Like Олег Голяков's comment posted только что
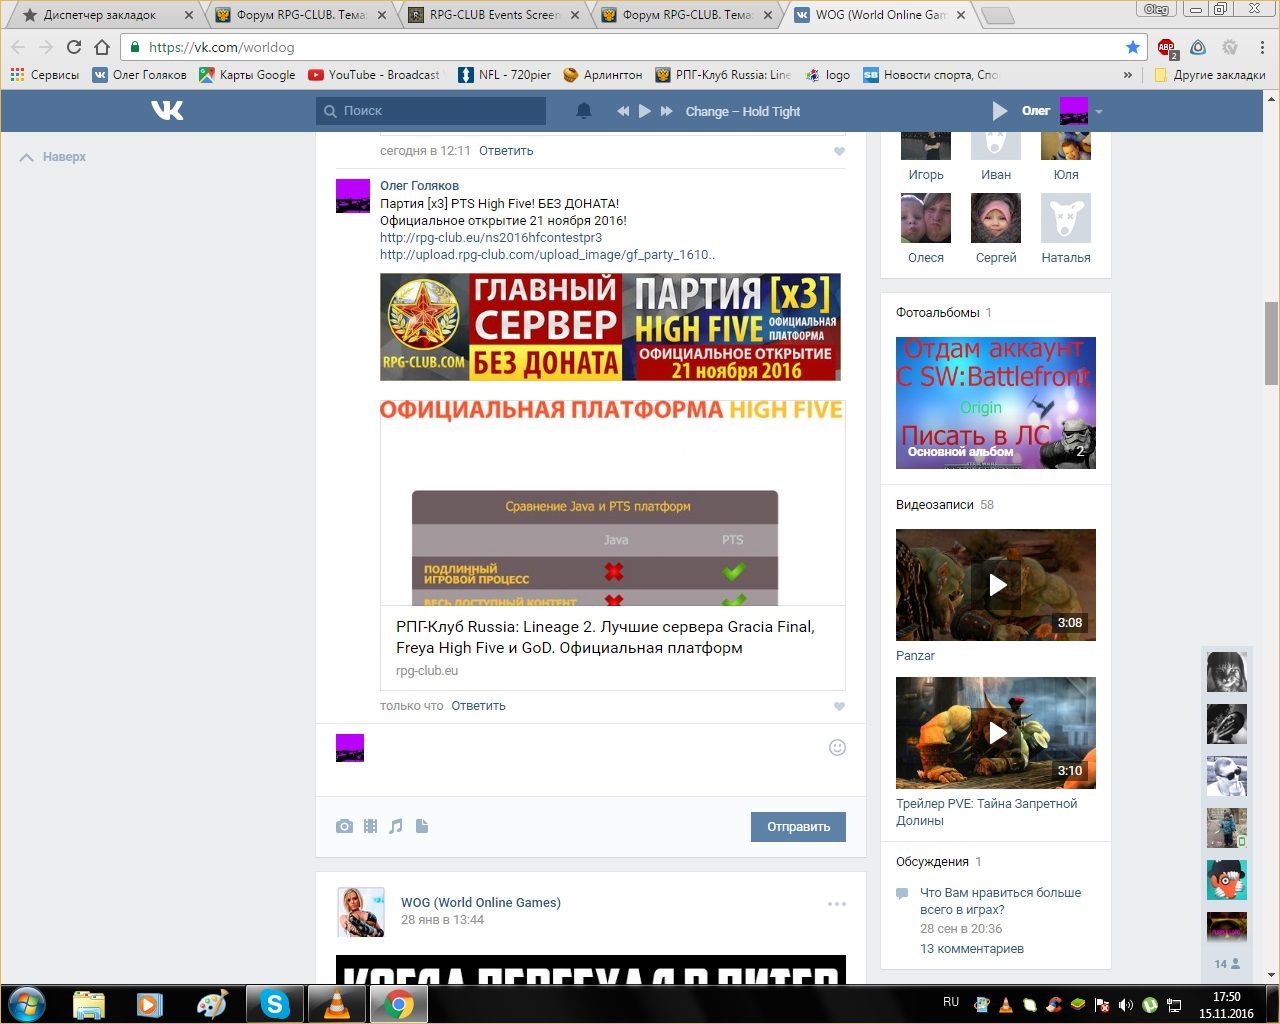The image size is (1280, 1024). 839,706
